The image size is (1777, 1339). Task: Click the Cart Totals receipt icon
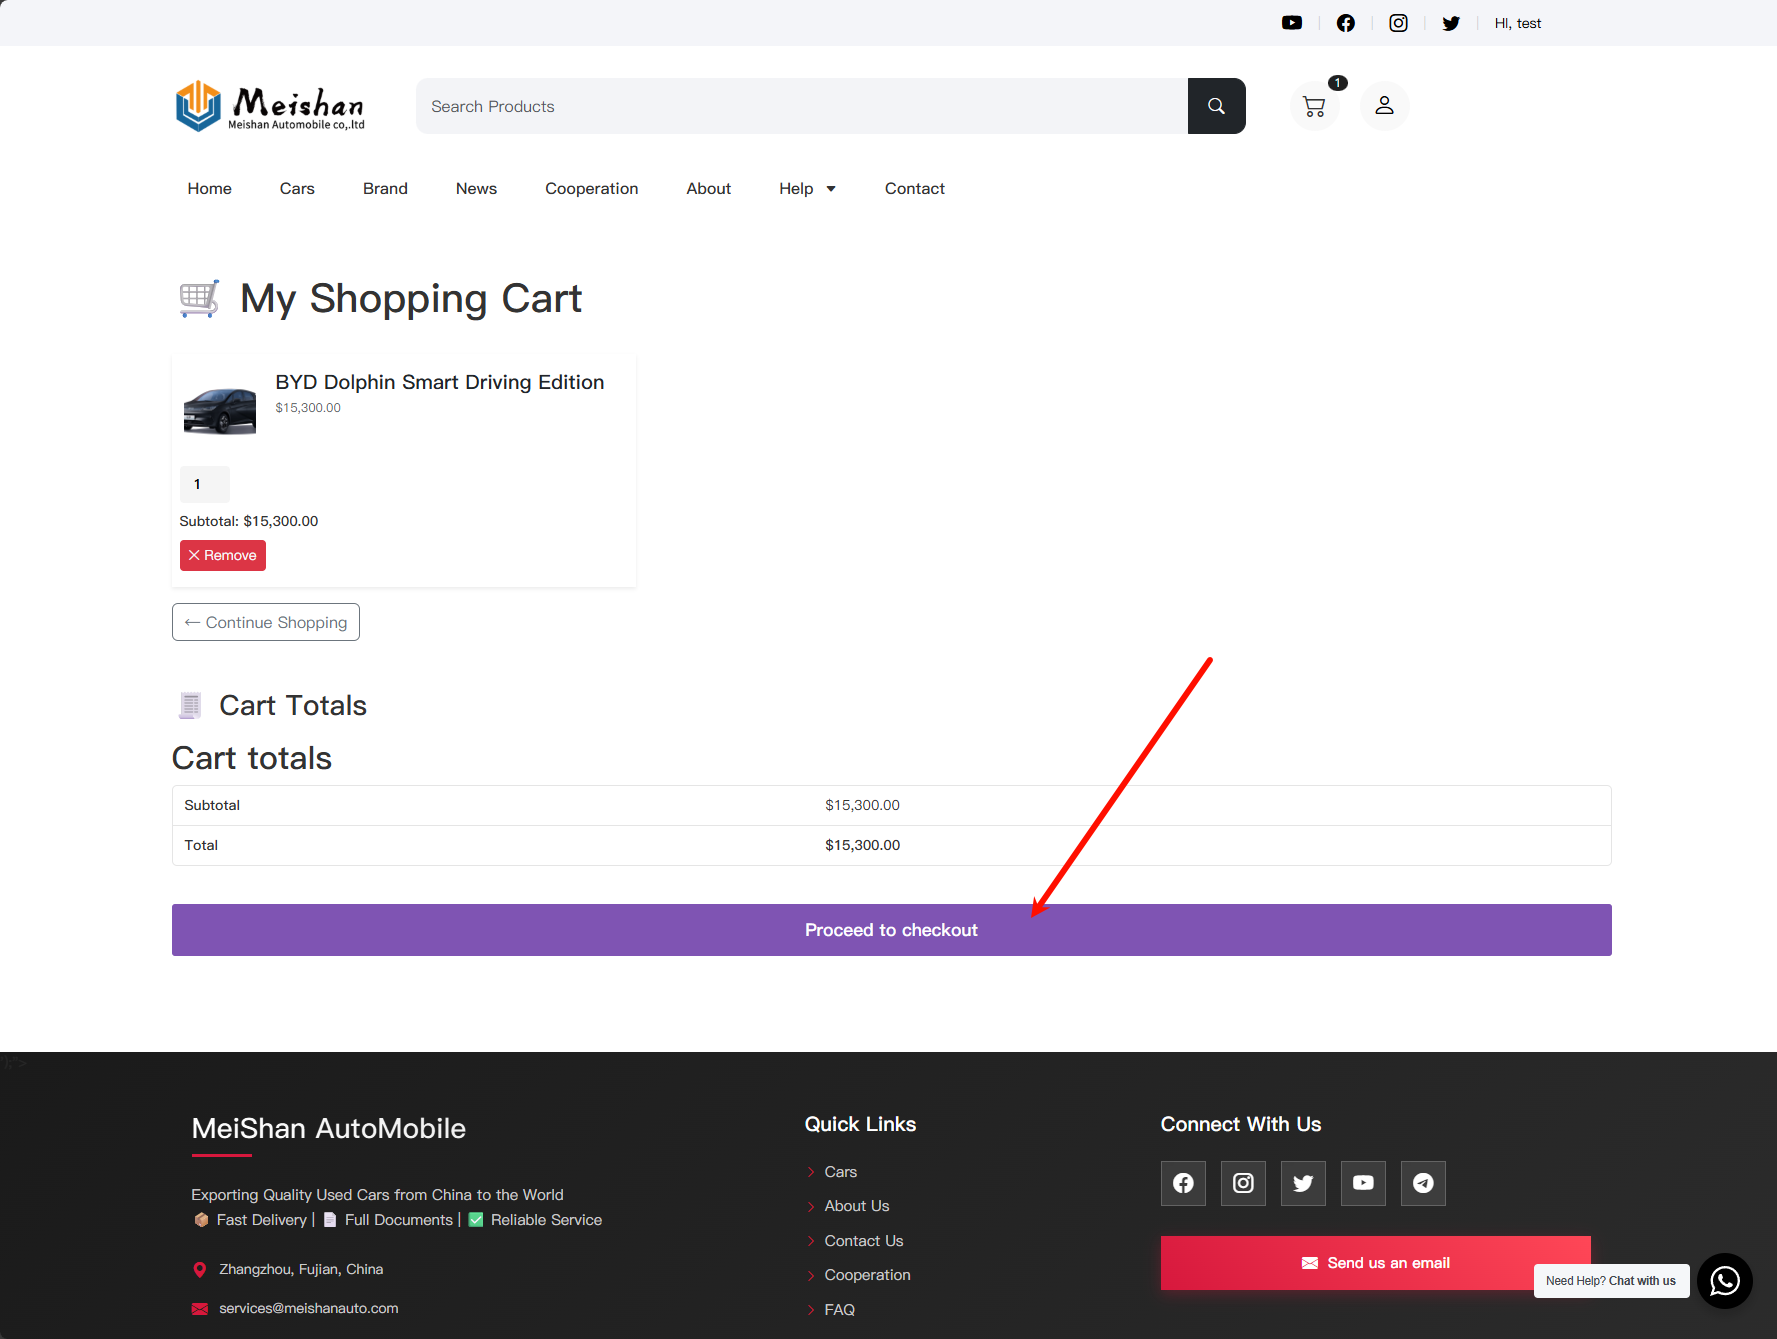[x=190, y=705]
